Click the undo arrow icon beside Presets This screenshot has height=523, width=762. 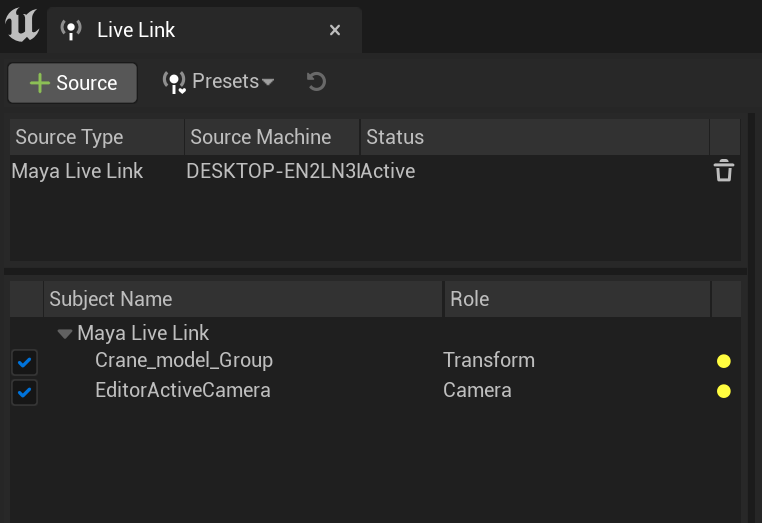click(317, 82)
